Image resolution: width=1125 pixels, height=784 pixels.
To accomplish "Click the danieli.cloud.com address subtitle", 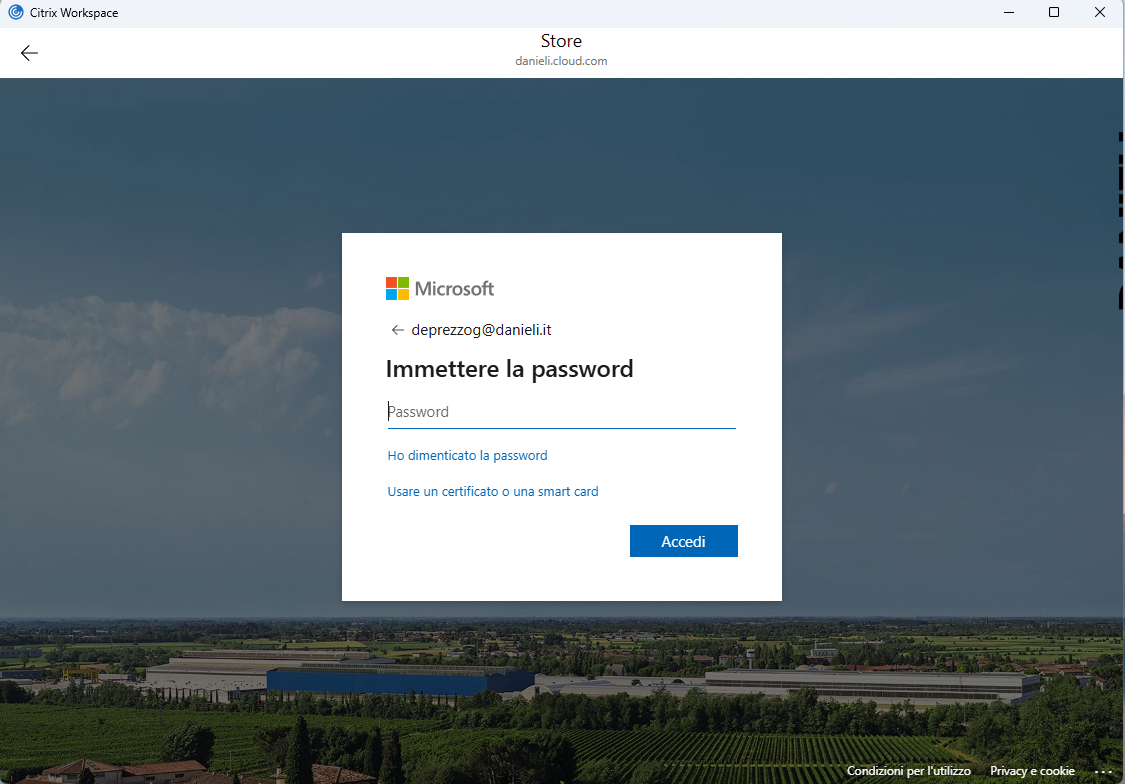I will pos(561,61).
